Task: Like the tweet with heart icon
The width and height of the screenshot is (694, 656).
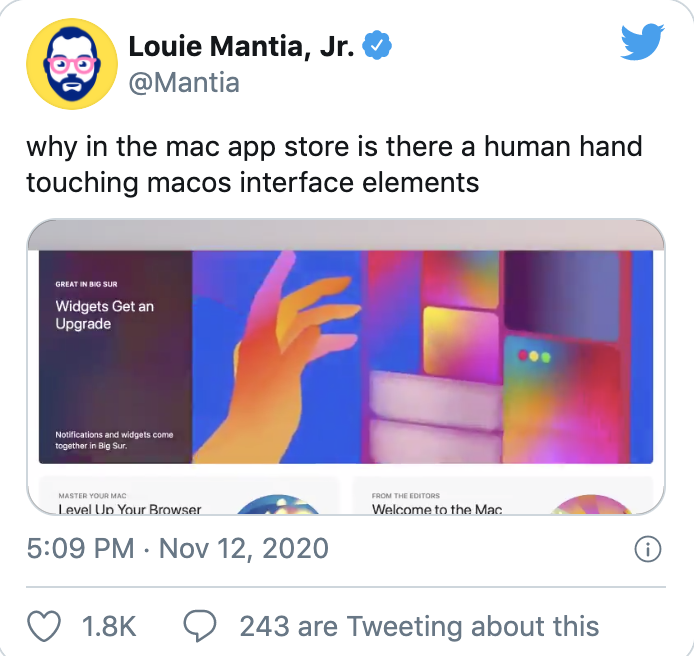Action: 44,625
